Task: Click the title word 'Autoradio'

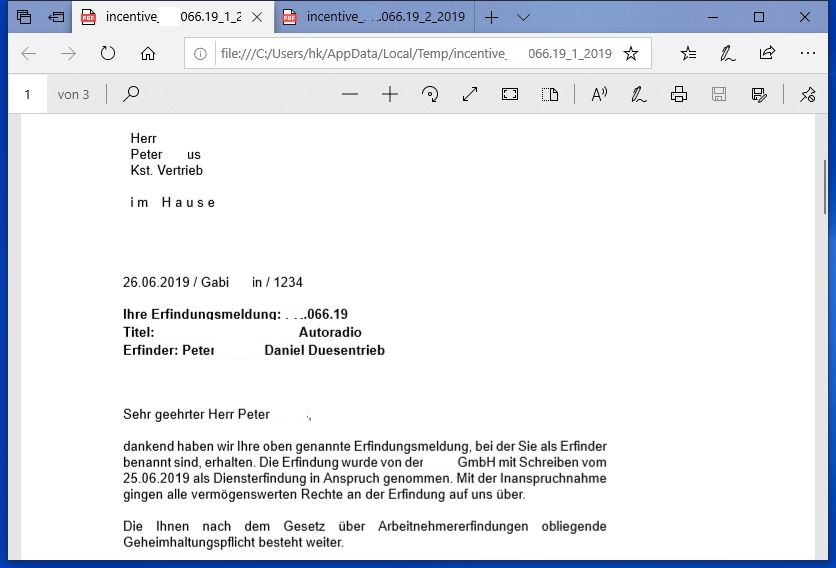Action: 330,332
